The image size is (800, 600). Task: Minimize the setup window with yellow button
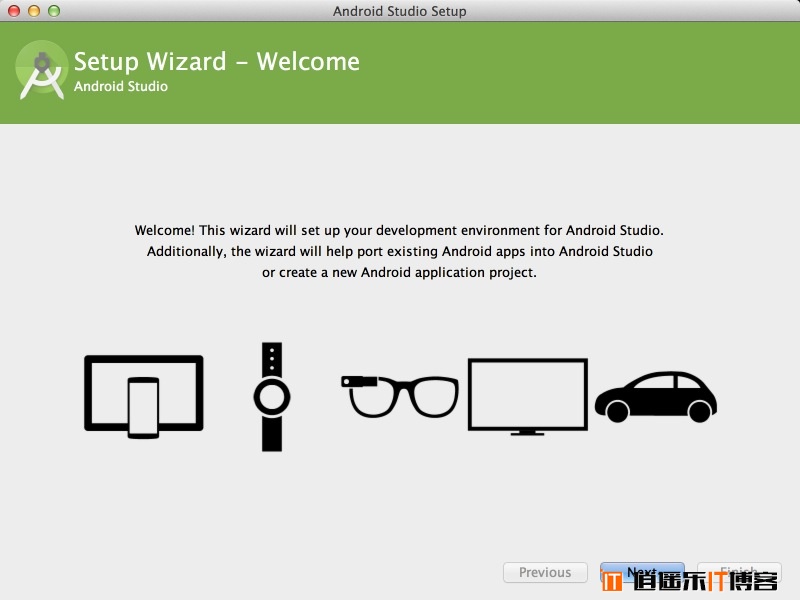[34, 11]
